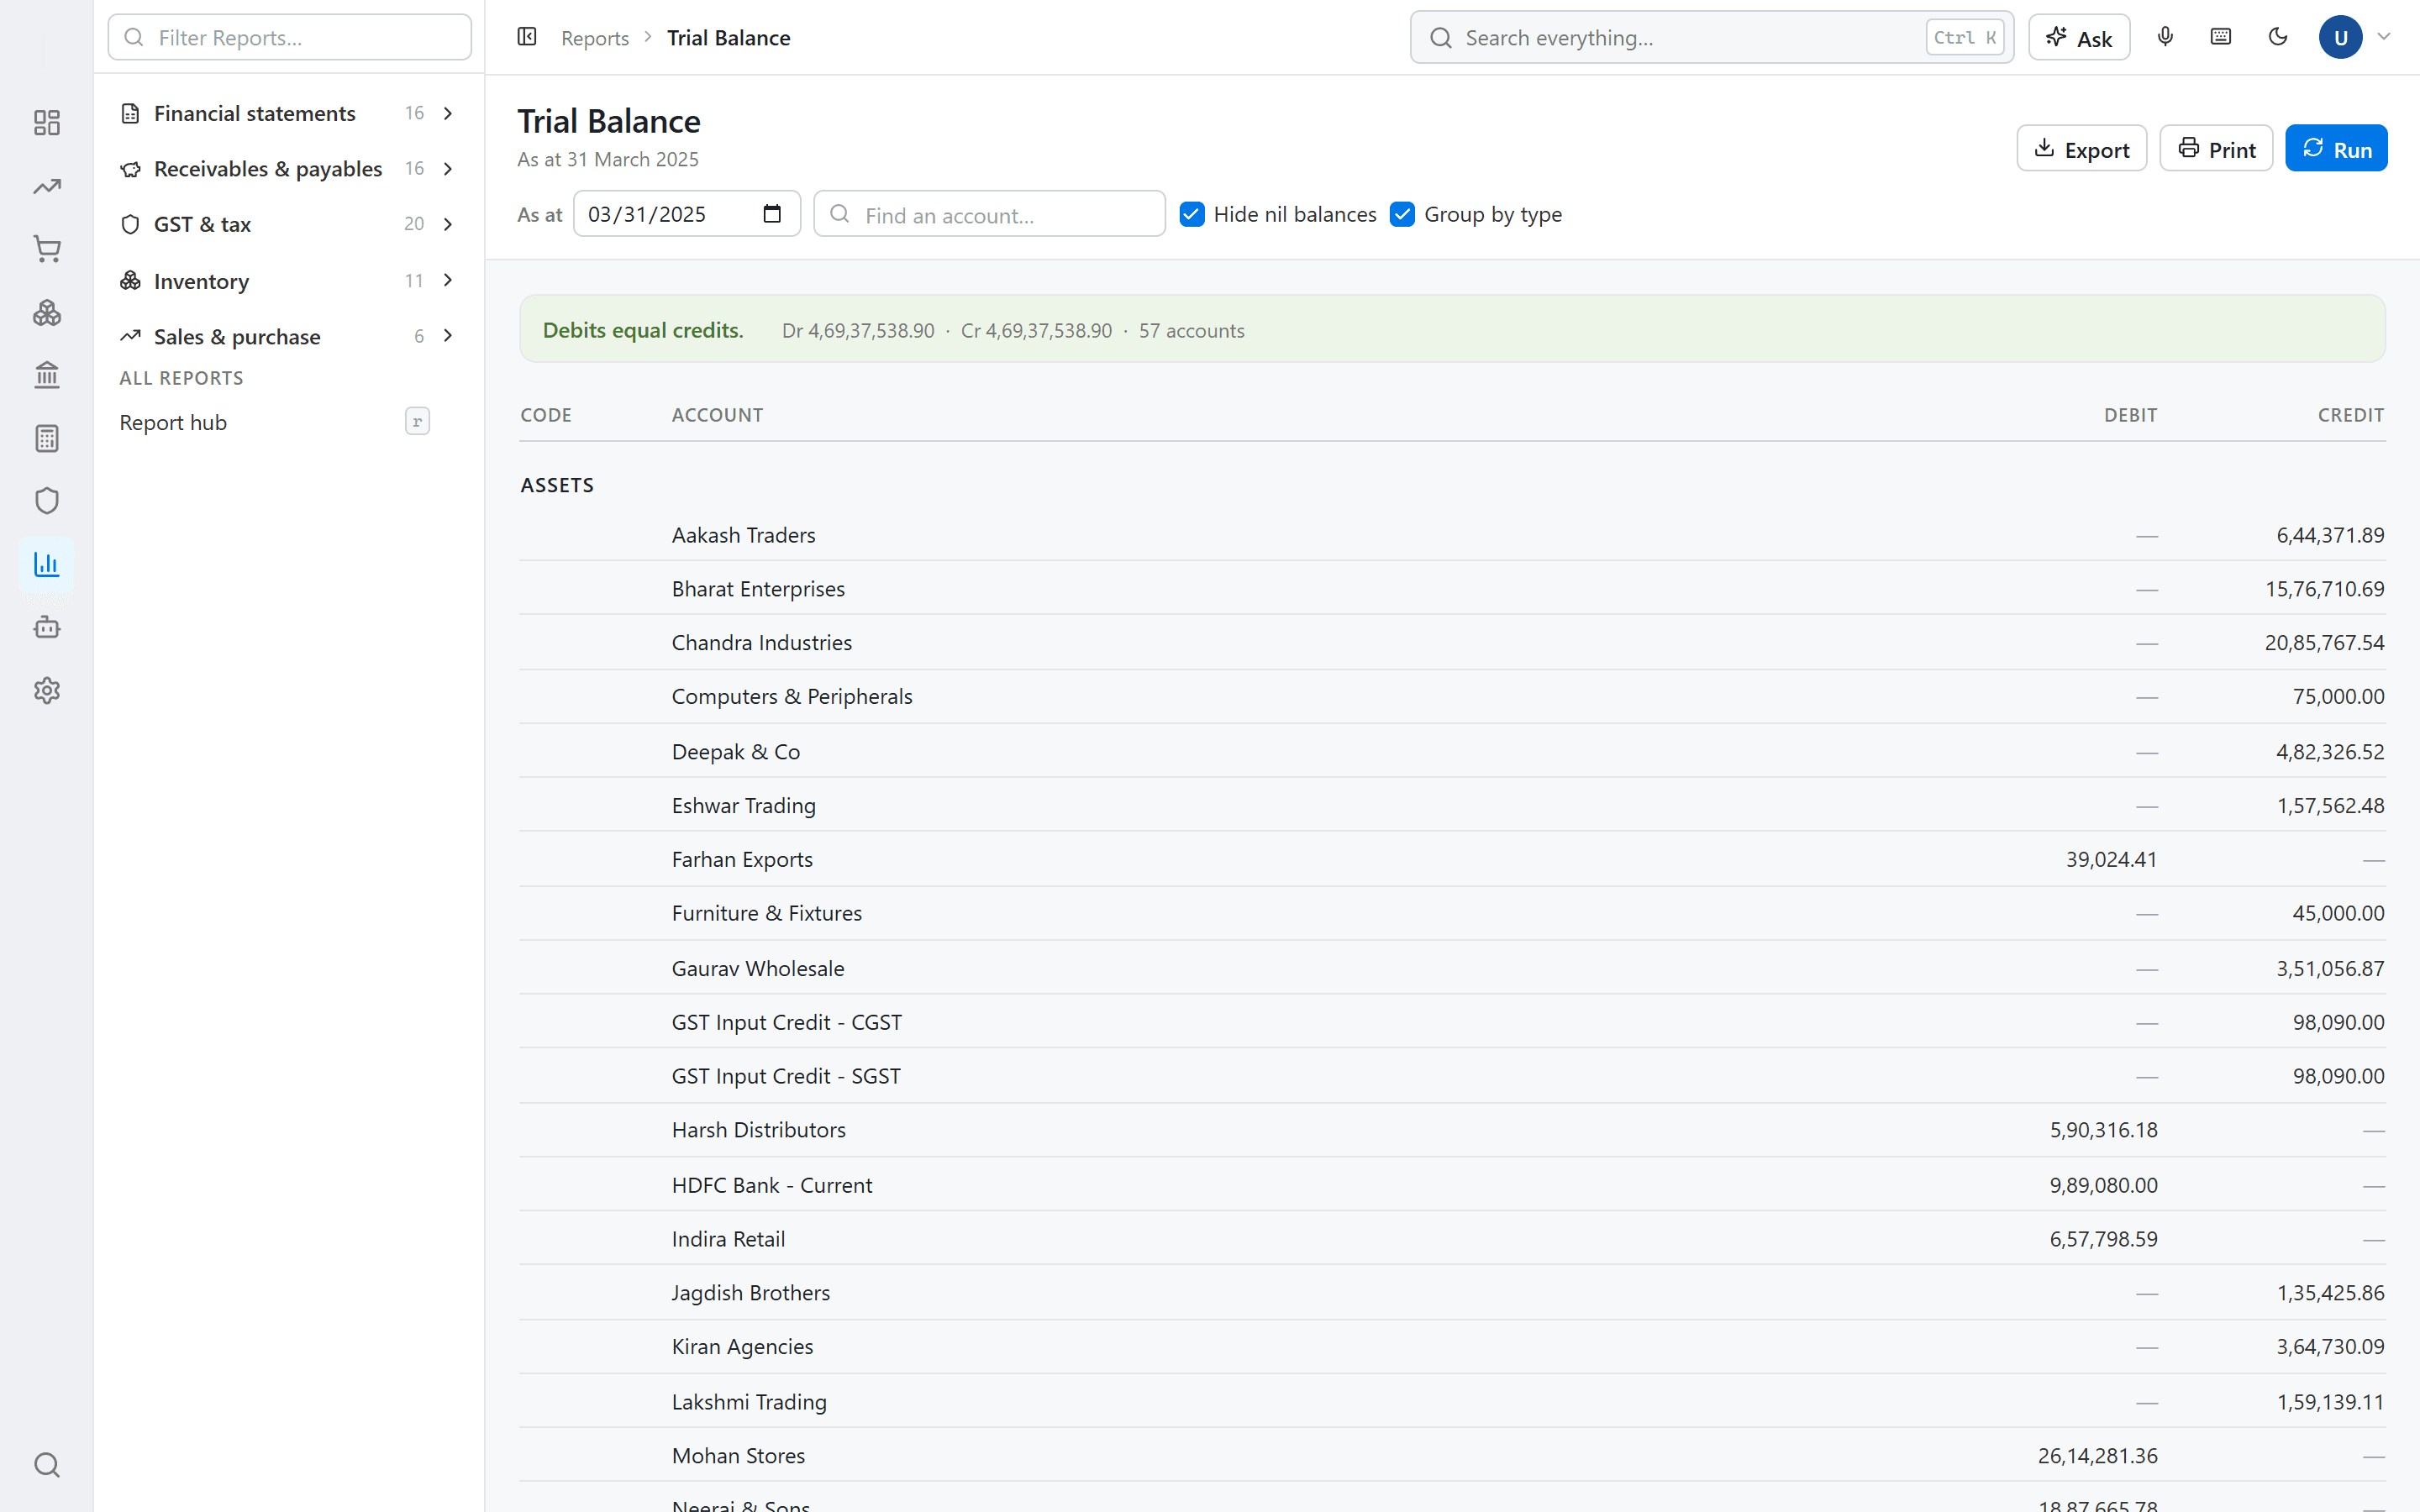Expand Sales & purchase category
2420x1512 pixels.
(x=289, y=336)
